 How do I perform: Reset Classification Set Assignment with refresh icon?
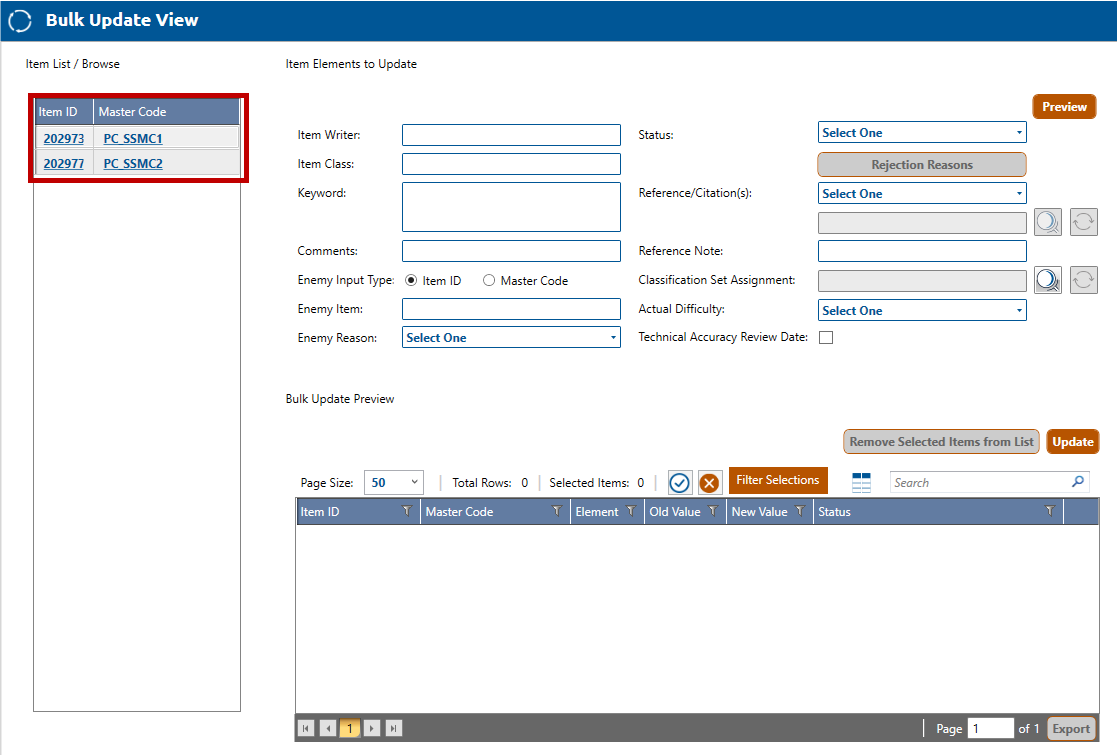tap(1083, 281)
